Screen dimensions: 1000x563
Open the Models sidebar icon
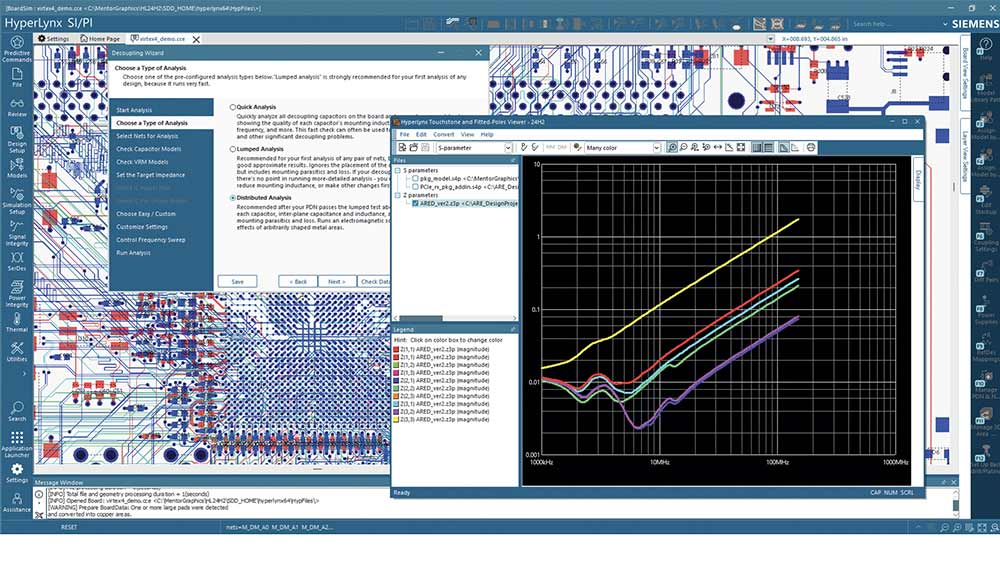(x=17, y=168)
